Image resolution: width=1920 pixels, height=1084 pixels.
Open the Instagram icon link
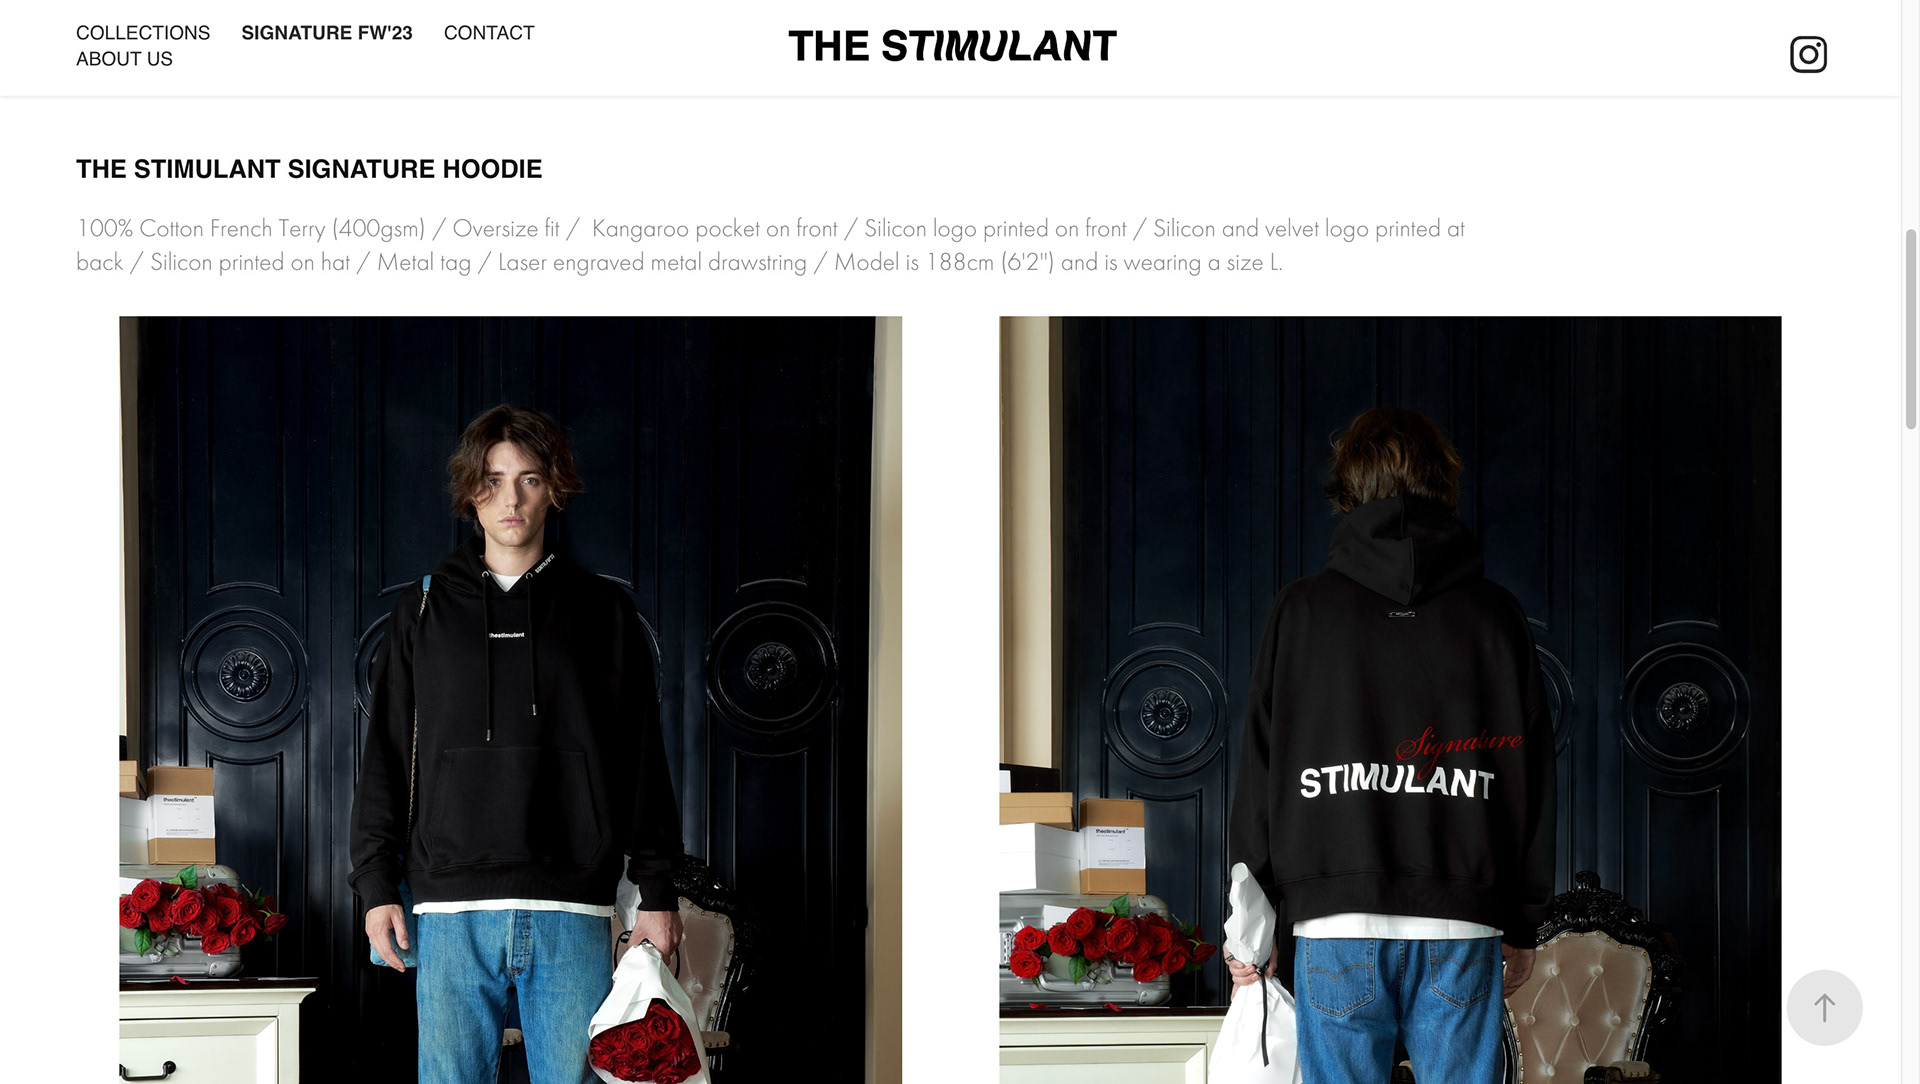click(1808, 54)
